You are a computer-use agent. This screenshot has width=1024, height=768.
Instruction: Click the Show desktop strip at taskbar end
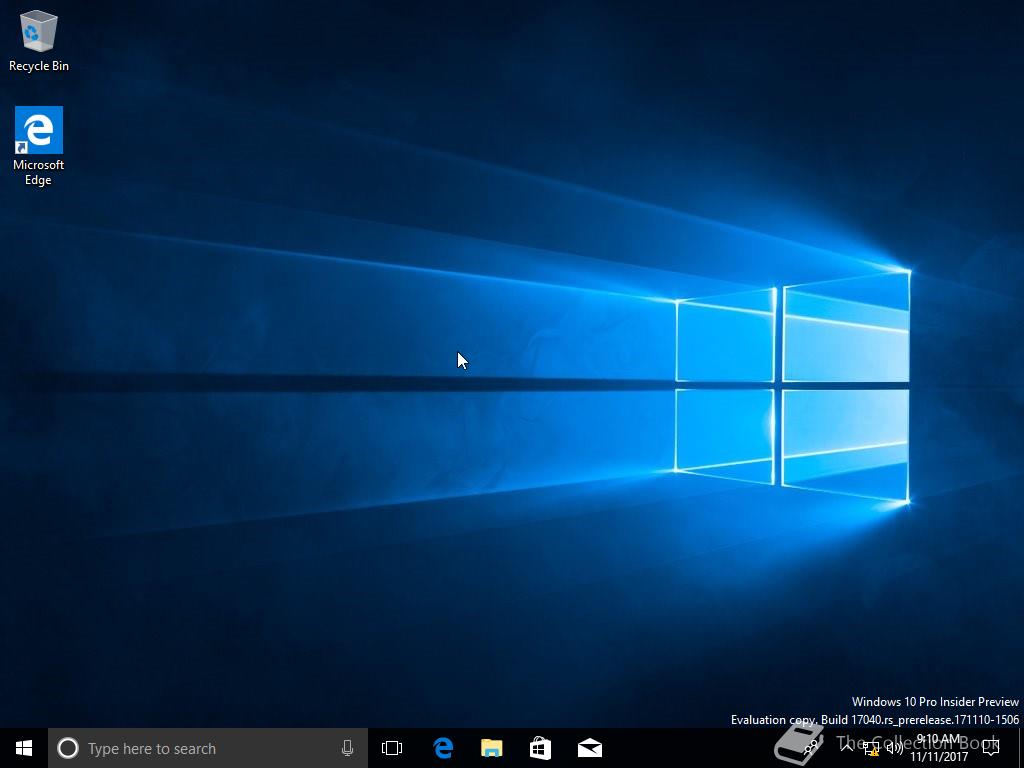pyautogui.click(x=1021, y=748)
